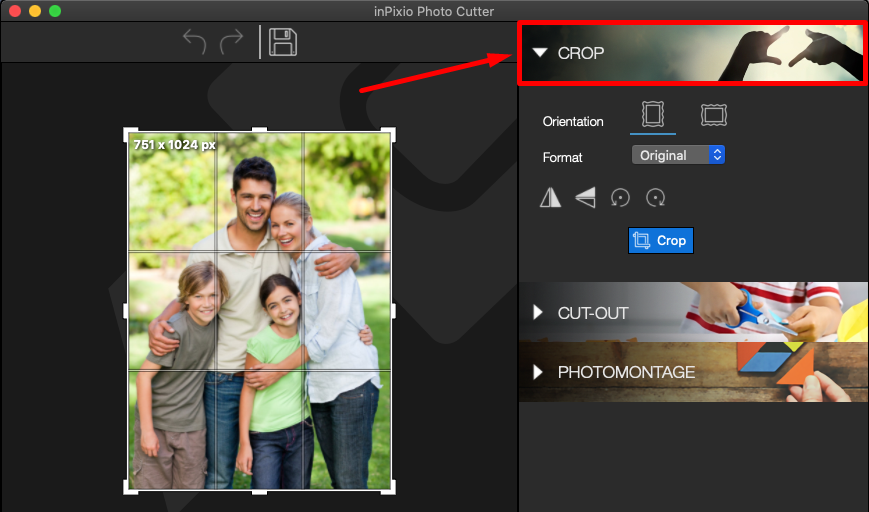The height and width of the screenshot is (512, 869).
Task: Select the top-right crop corner handle
Action: (x=389, y=135)
